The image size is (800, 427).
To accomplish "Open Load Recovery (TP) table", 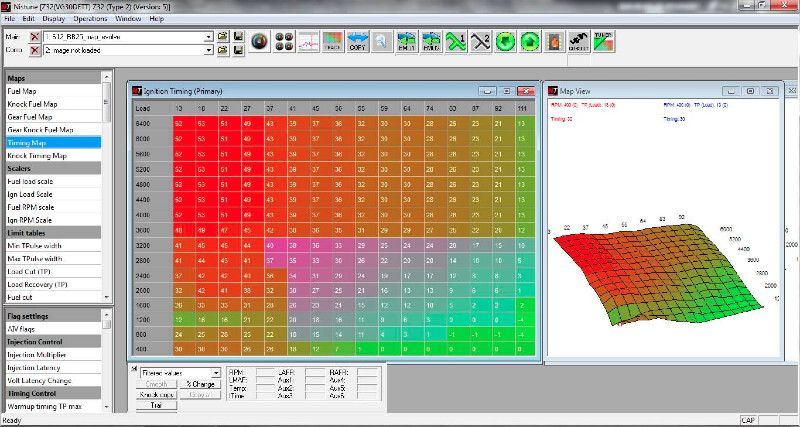I will click(53, 284).
